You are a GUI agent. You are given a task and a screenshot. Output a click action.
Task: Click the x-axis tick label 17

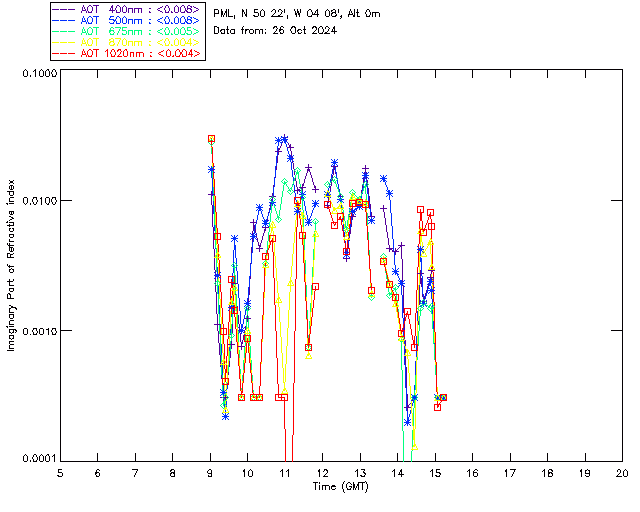click(x=510, y=473)
